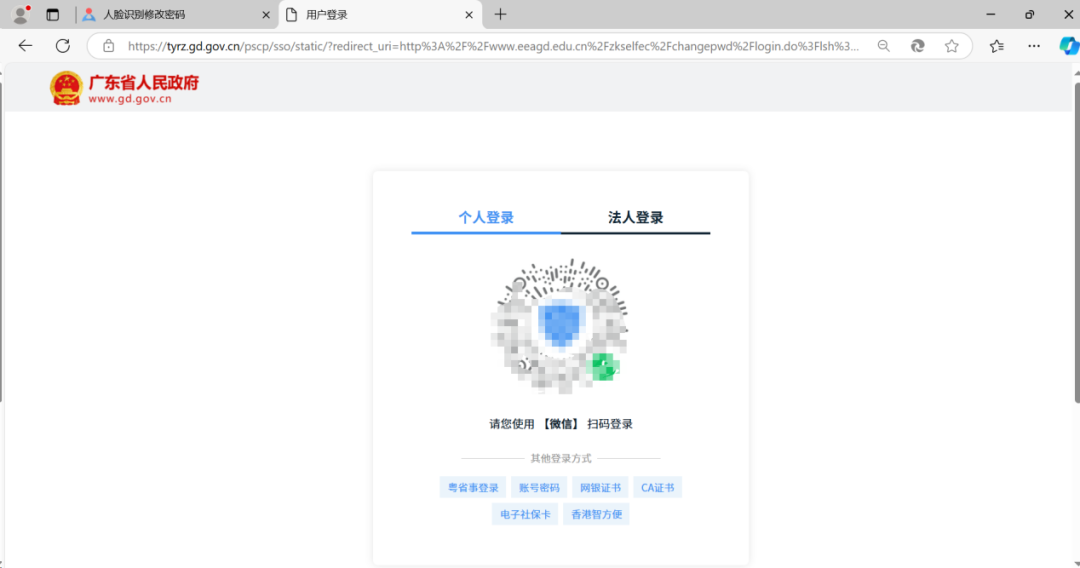
Task: Close the 人脸识别修改密码 tab
Action: 266,14
